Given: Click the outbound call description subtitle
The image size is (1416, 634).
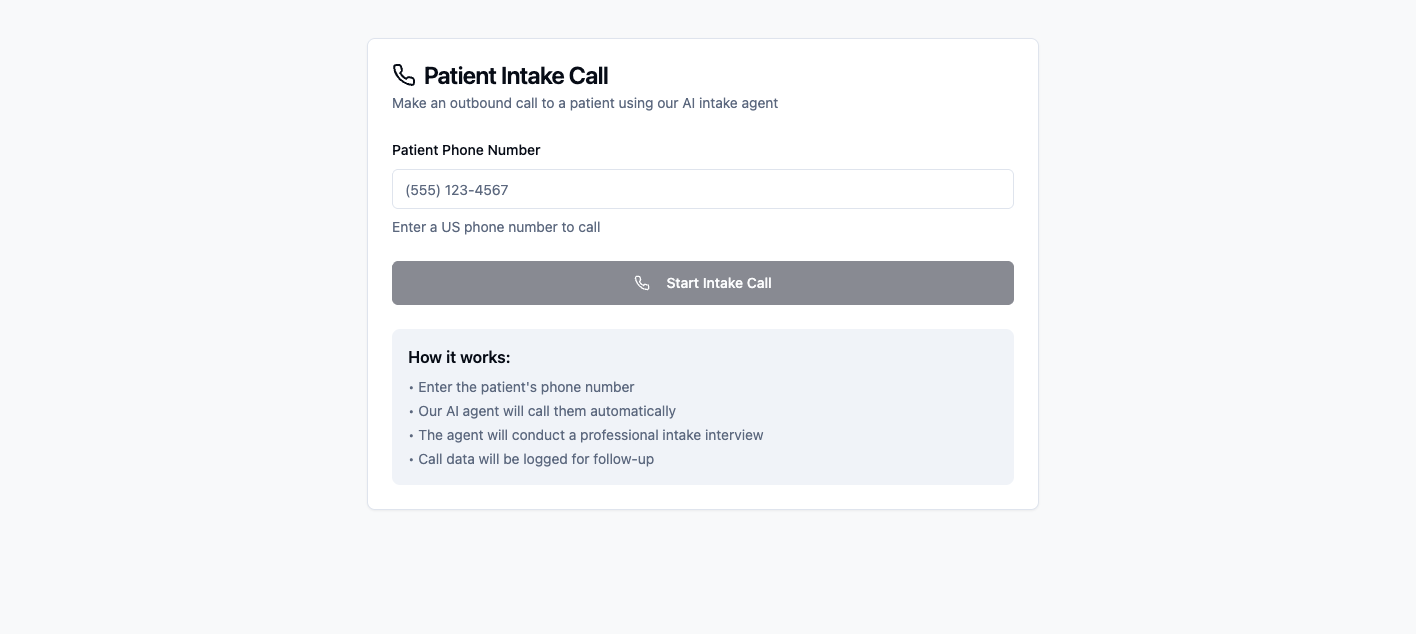Looking at the screenshot, I should tap(585, 103).
